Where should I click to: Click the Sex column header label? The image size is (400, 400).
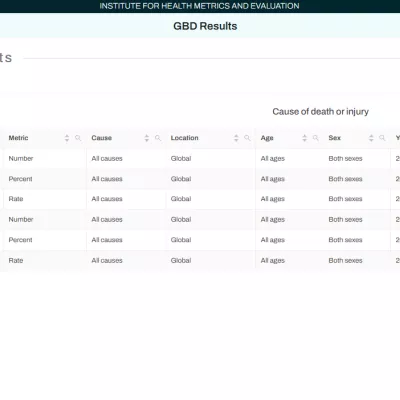pos(335,138)
